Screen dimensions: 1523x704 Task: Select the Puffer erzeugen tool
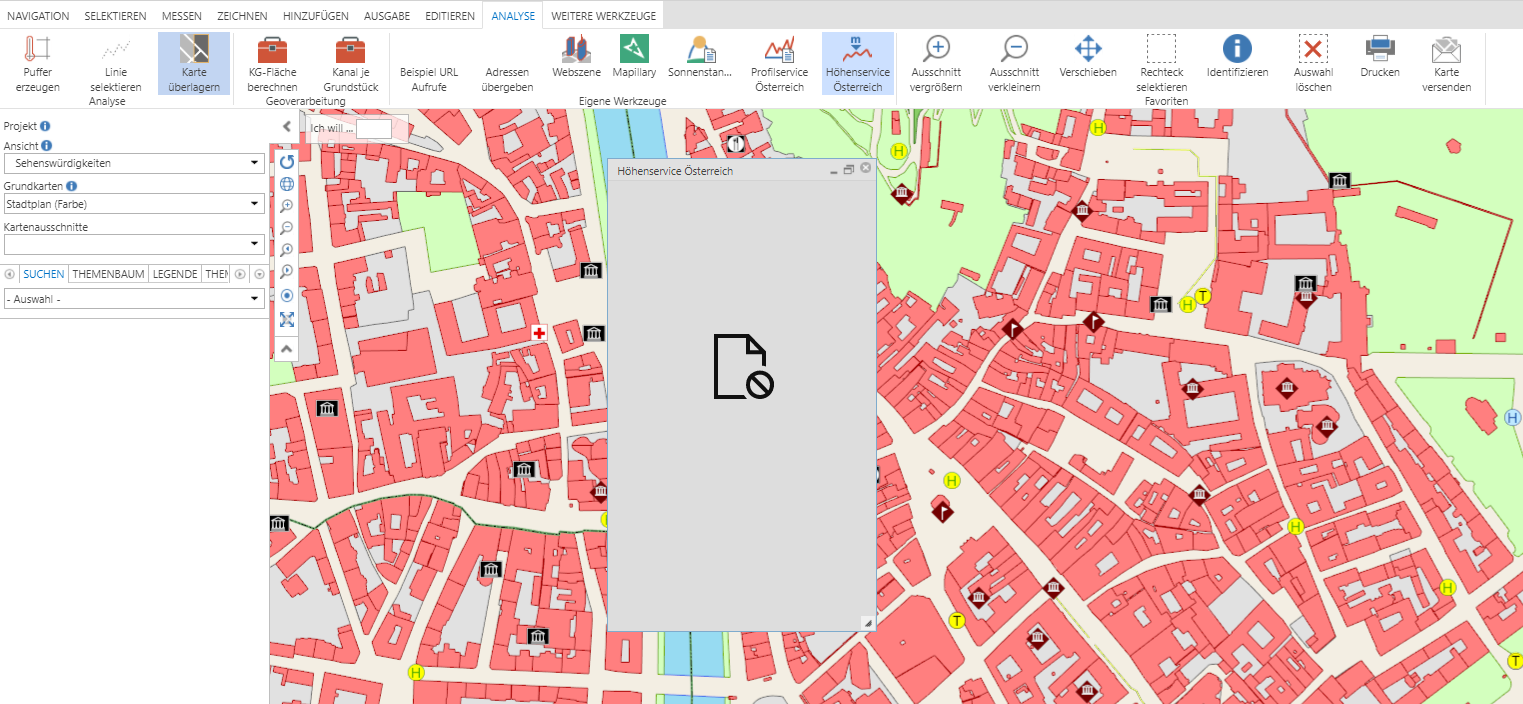click(x=37, y=63)
